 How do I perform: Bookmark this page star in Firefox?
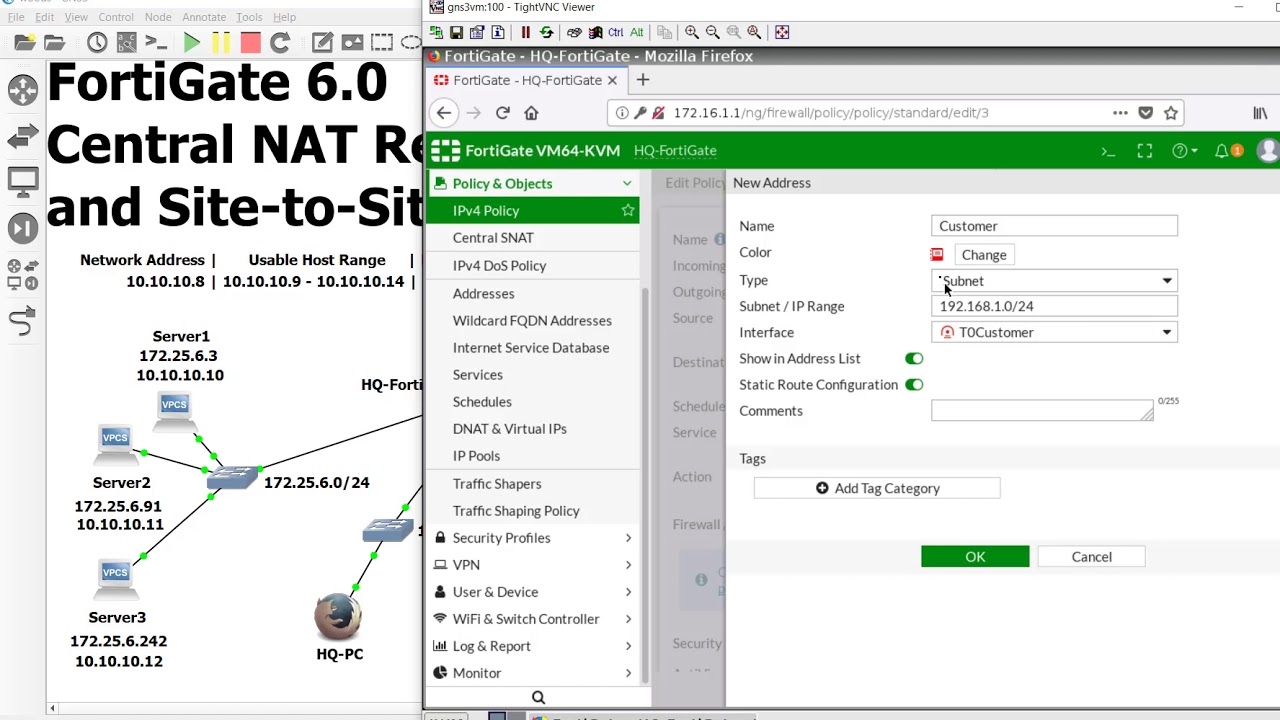[x=1171, y=113]
